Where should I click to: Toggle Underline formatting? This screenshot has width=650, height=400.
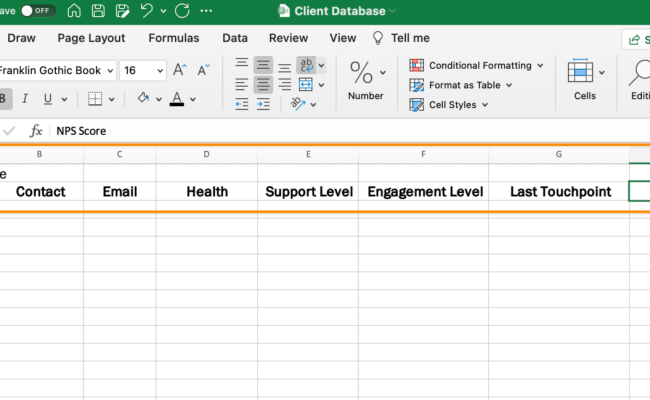48,99
